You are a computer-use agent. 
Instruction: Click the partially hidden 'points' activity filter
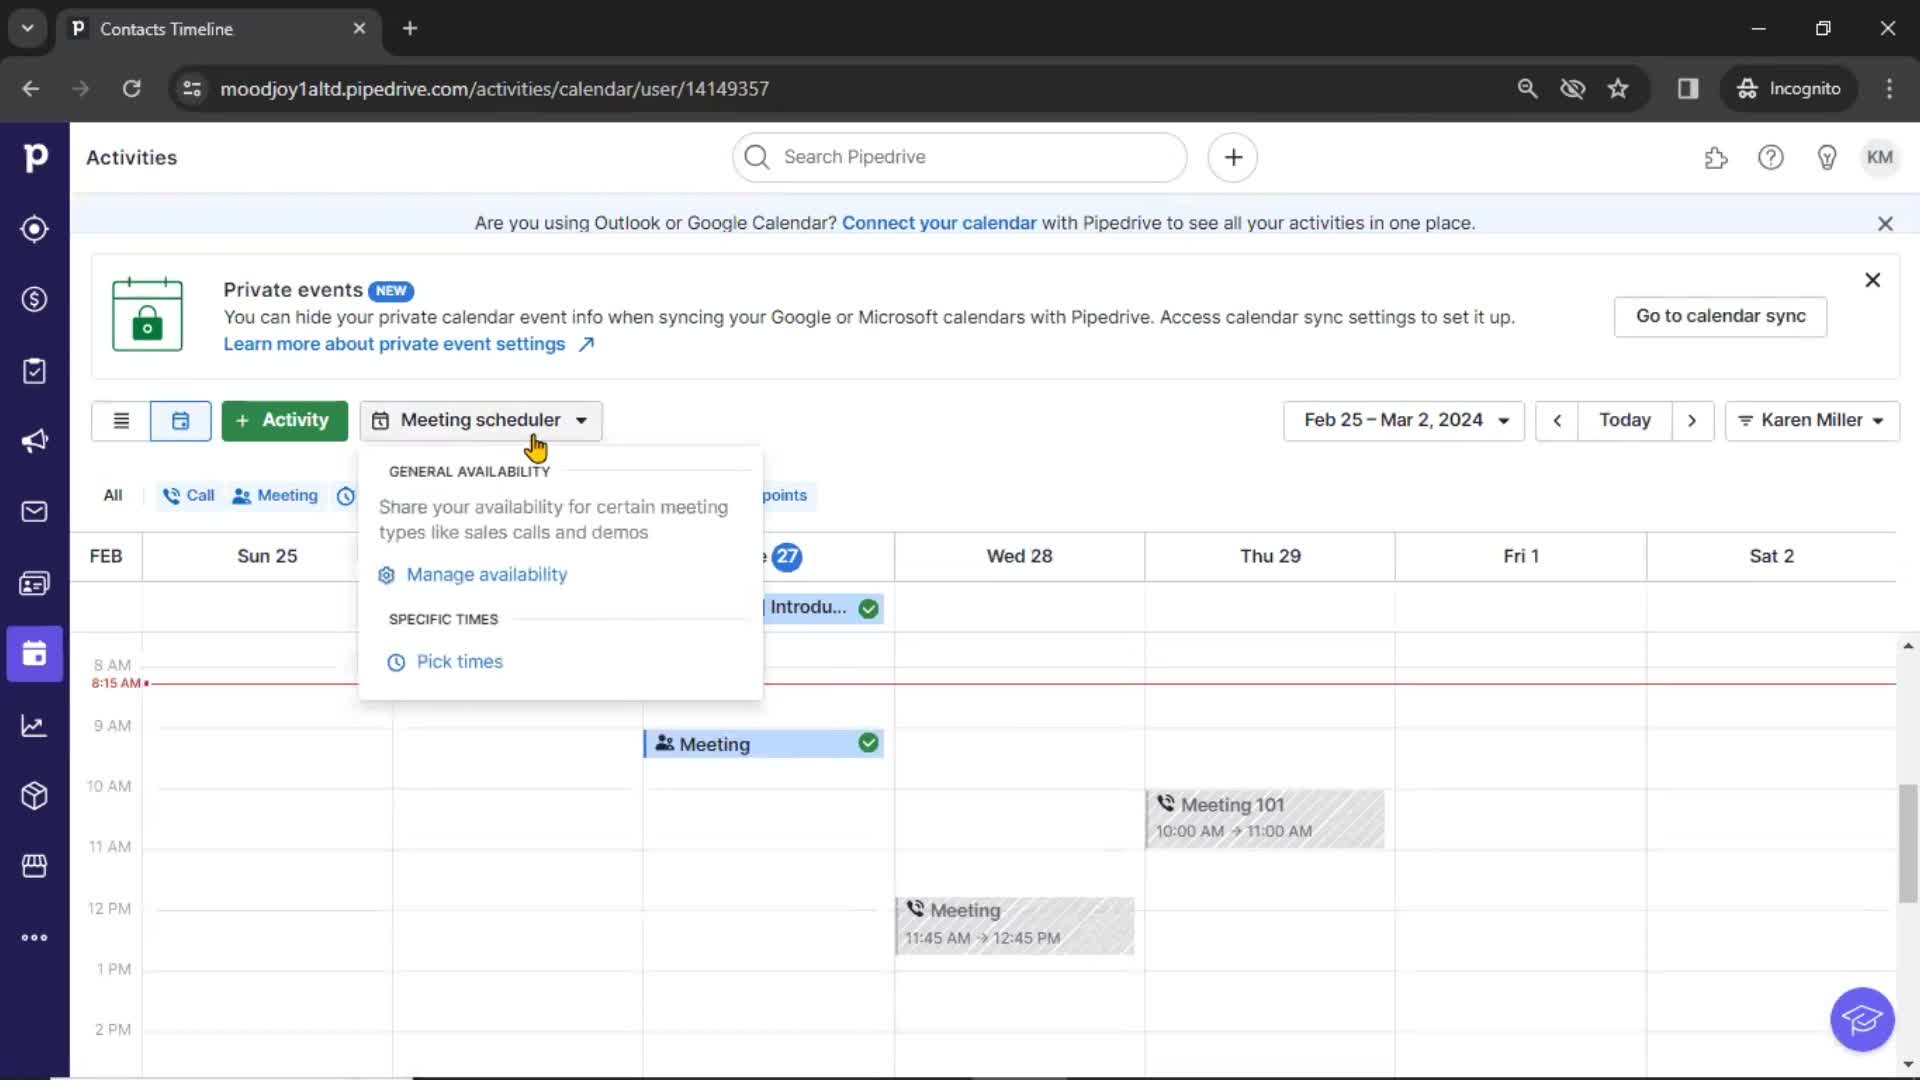785,496
